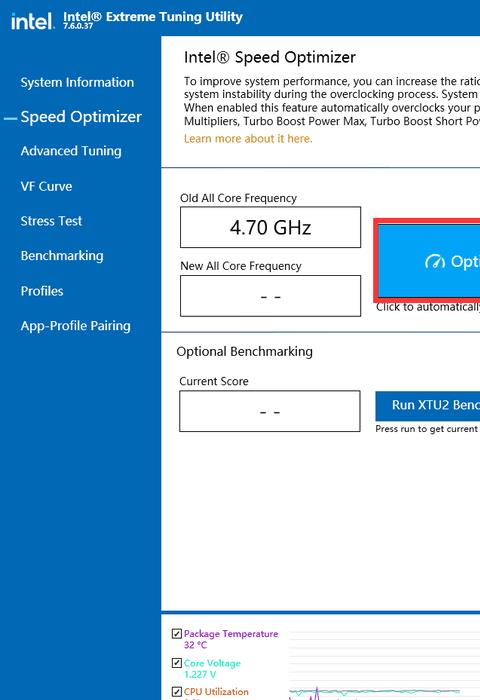Click the speedometer icon on Optimize button
Image resolution: width=480 pixels, height=700 pixels.
tap(434, 262)
